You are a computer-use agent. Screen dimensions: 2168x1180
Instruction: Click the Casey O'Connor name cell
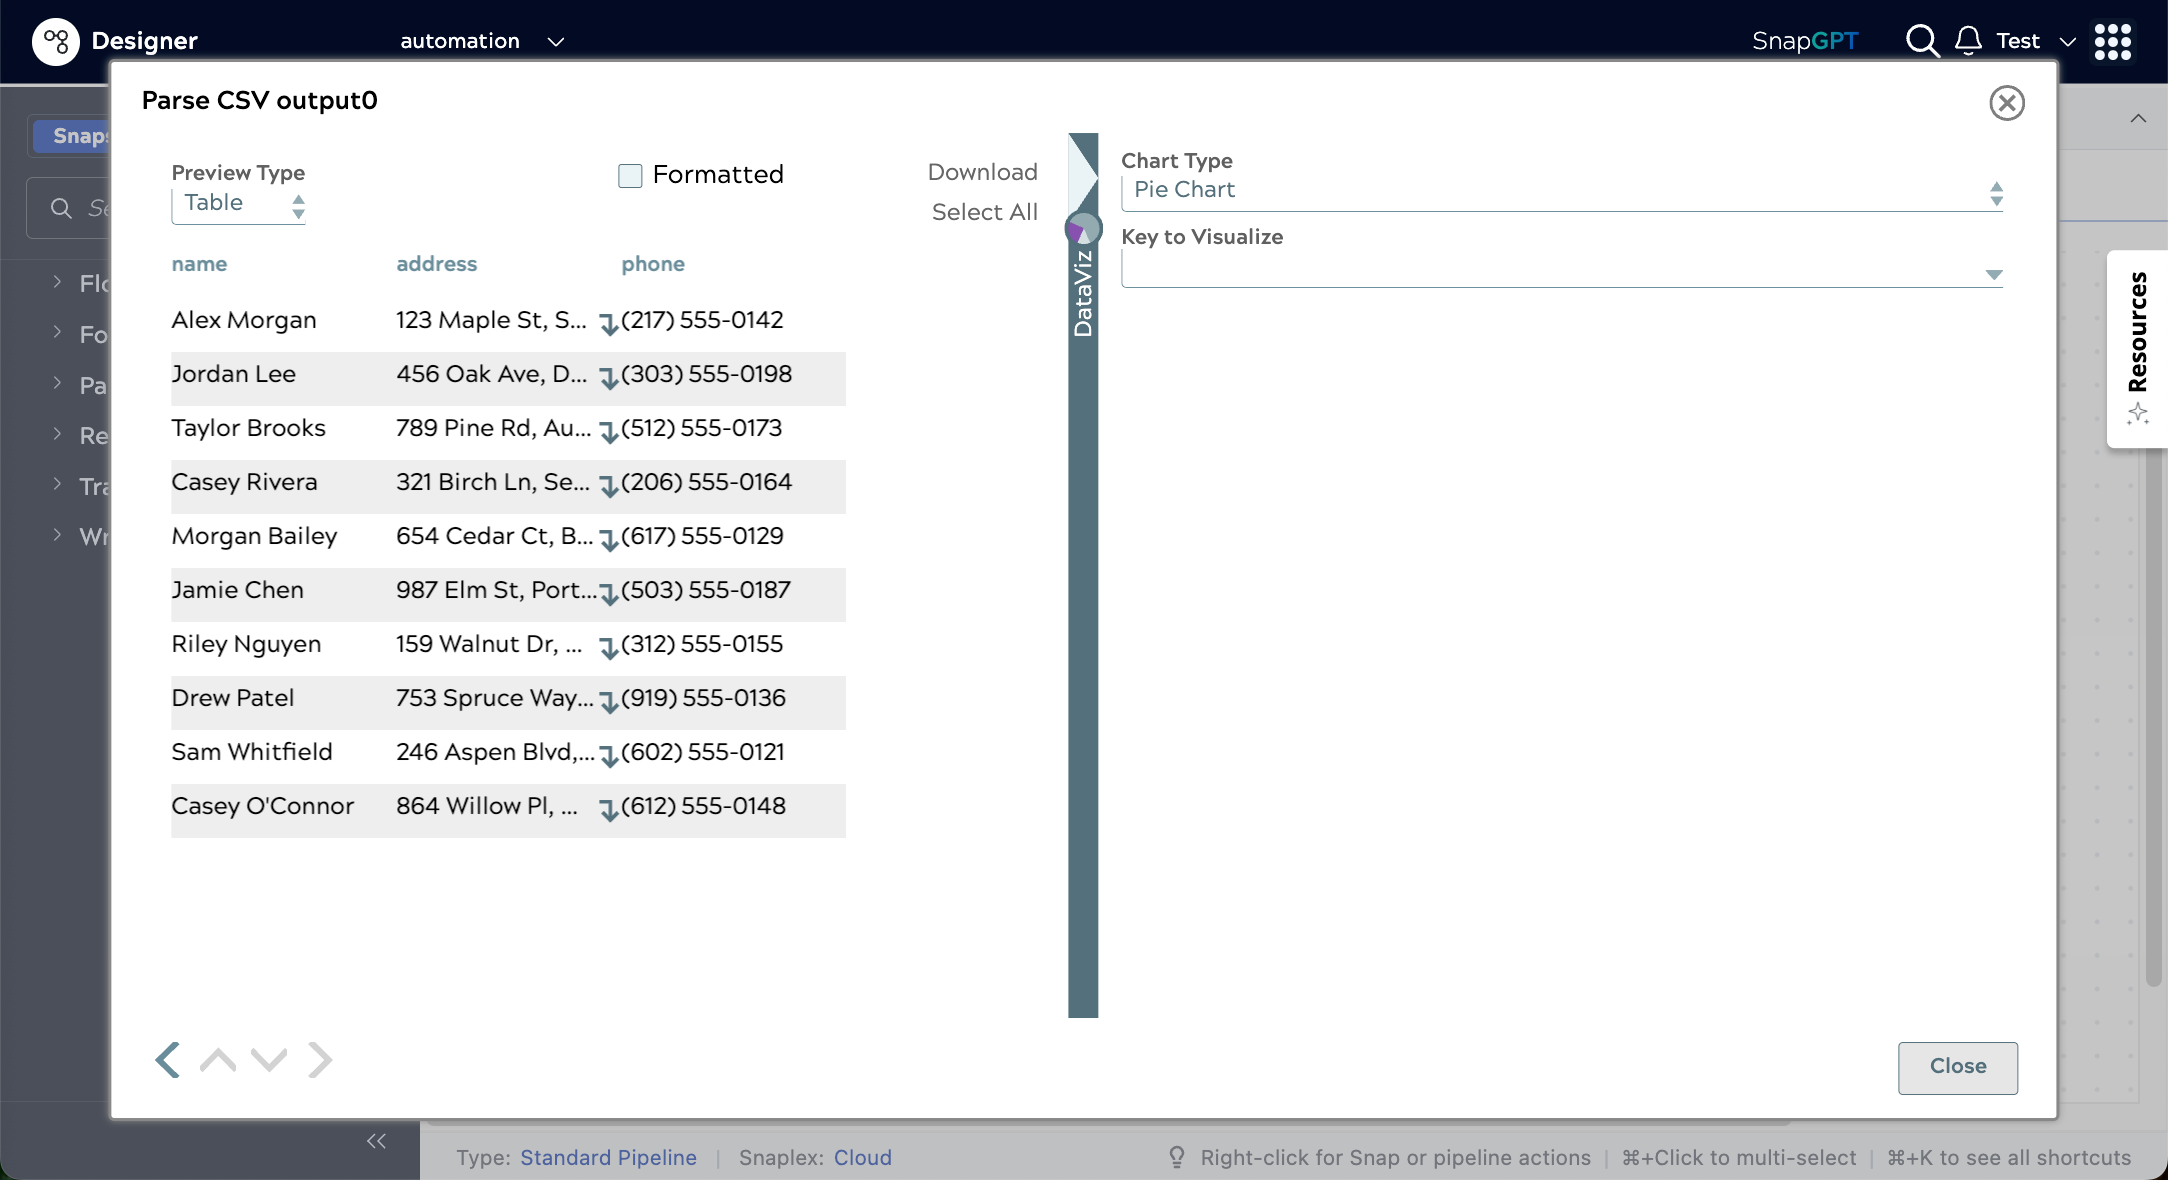click(x=262, y=806)
